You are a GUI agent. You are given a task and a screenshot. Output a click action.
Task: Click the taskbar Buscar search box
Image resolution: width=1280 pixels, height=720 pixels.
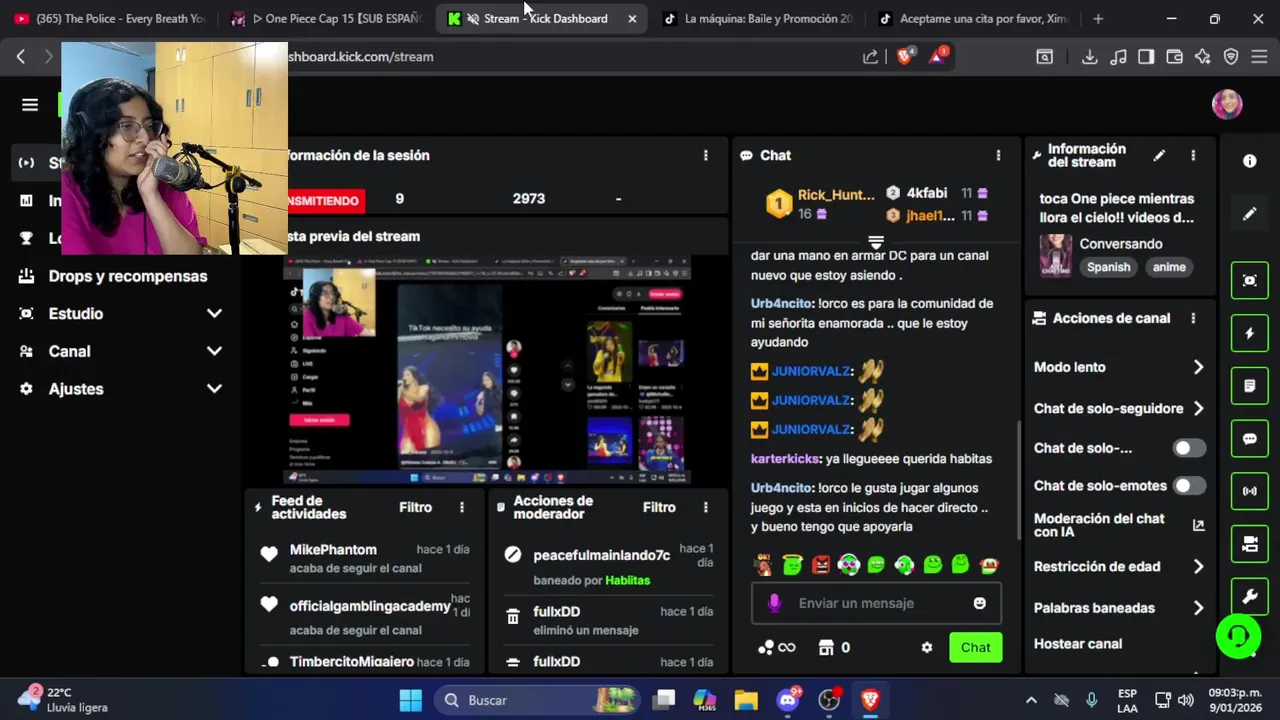tap(540, 700)
